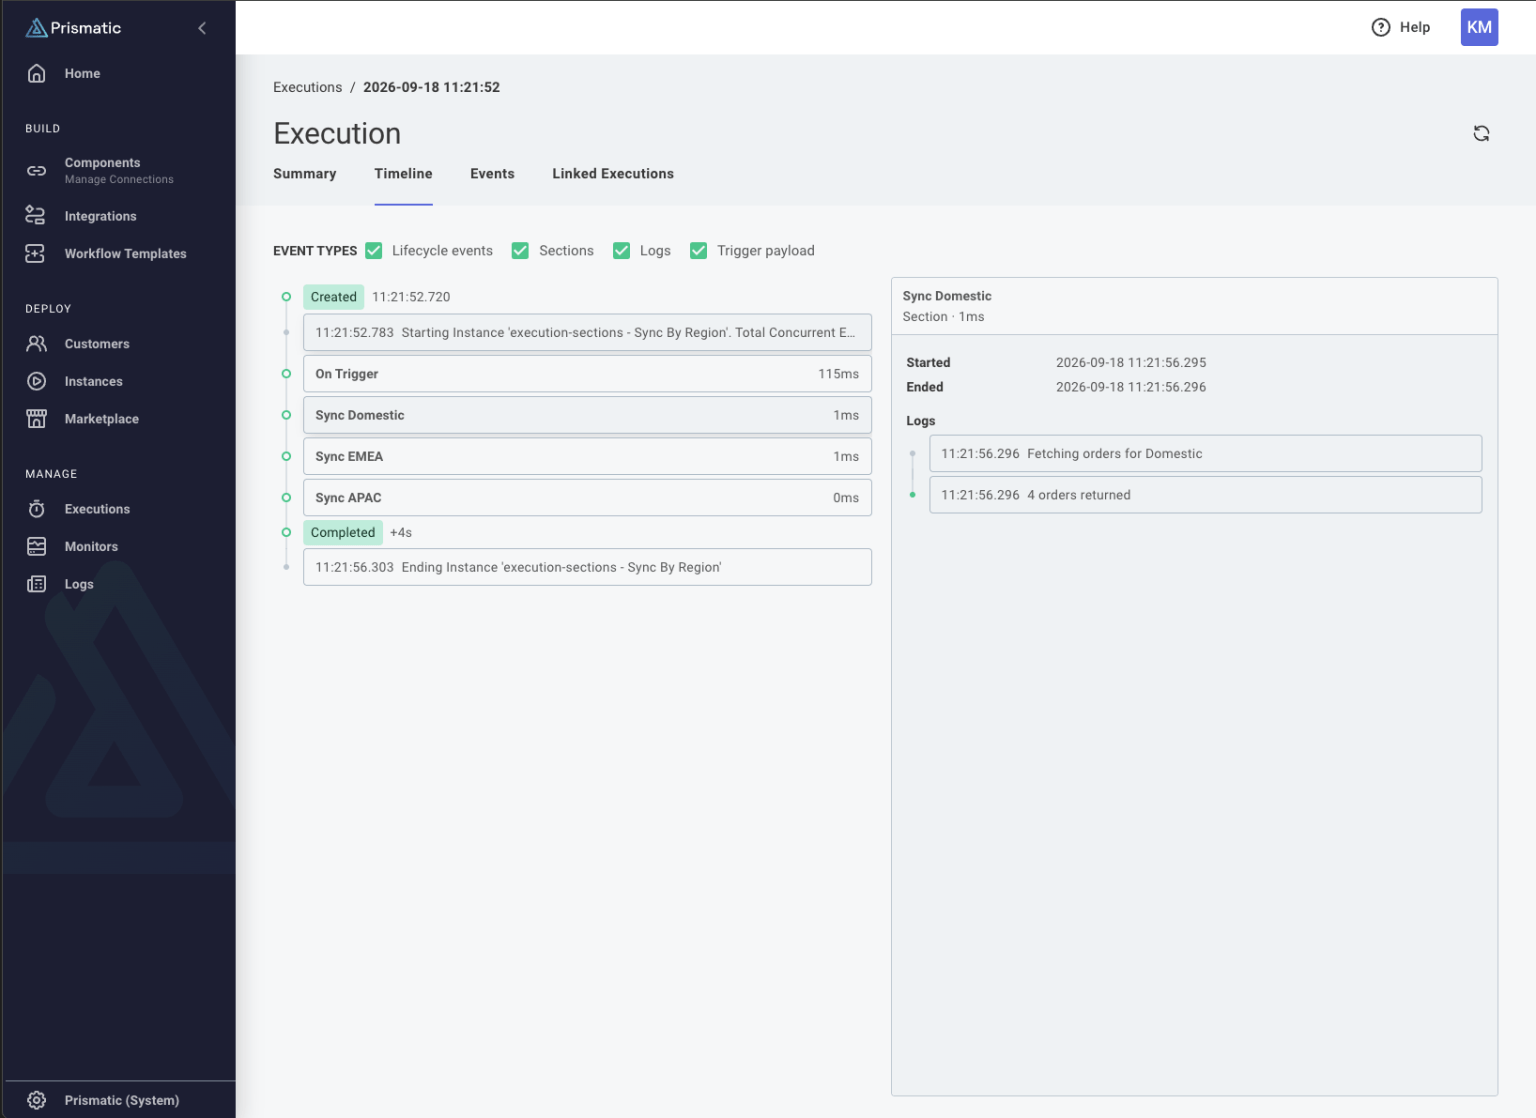This screenshot has width=1536, height=1118.
Task: Click the 'Starting Instance' log entry
Action: click(587, 332)
